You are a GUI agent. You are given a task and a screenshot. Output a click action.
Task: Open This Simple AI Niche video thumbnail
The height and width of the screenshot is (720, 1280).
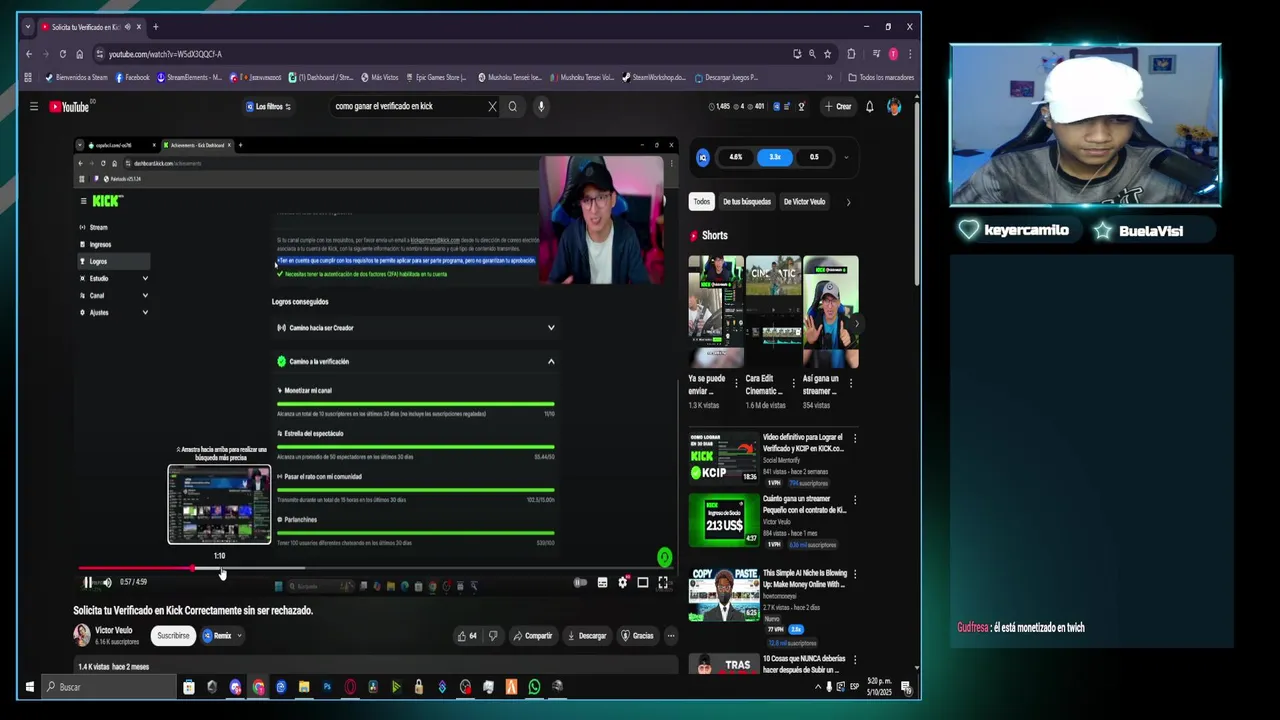click(x=724, y=594)
